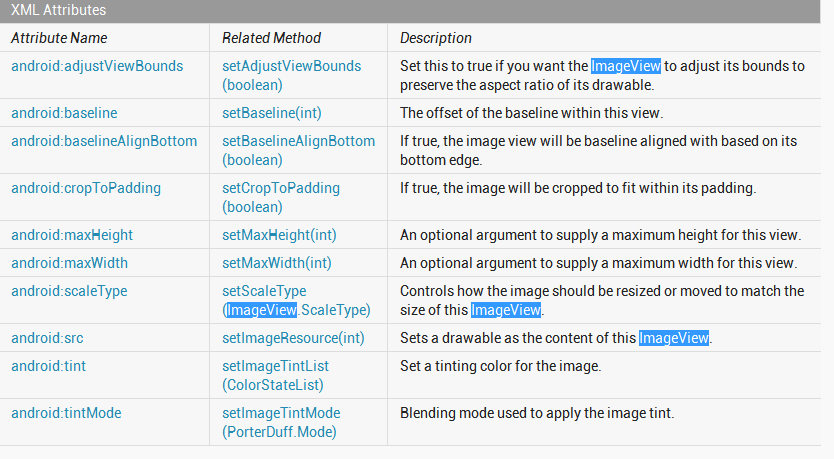Open the android:baseline attribute link

coord(64,113)
